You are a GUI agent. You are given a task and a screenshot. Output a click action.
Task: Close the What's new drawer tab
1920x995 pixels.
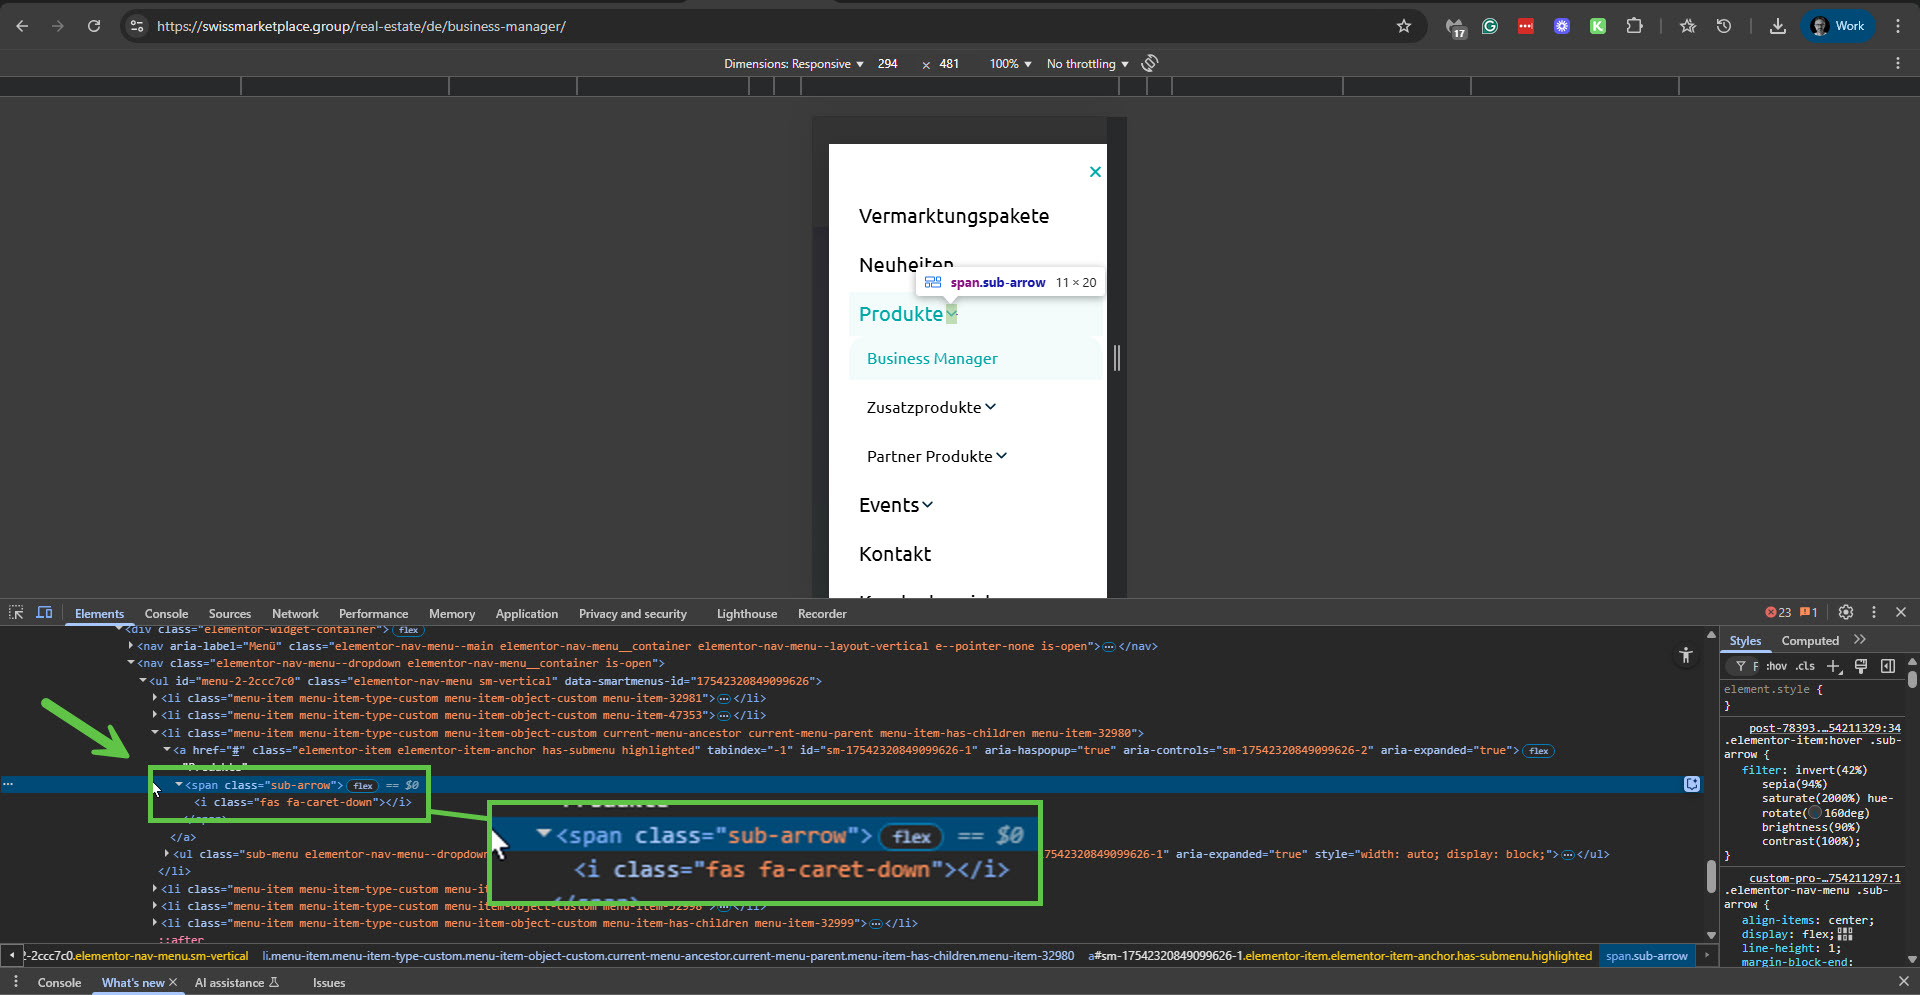coord(173,983)
